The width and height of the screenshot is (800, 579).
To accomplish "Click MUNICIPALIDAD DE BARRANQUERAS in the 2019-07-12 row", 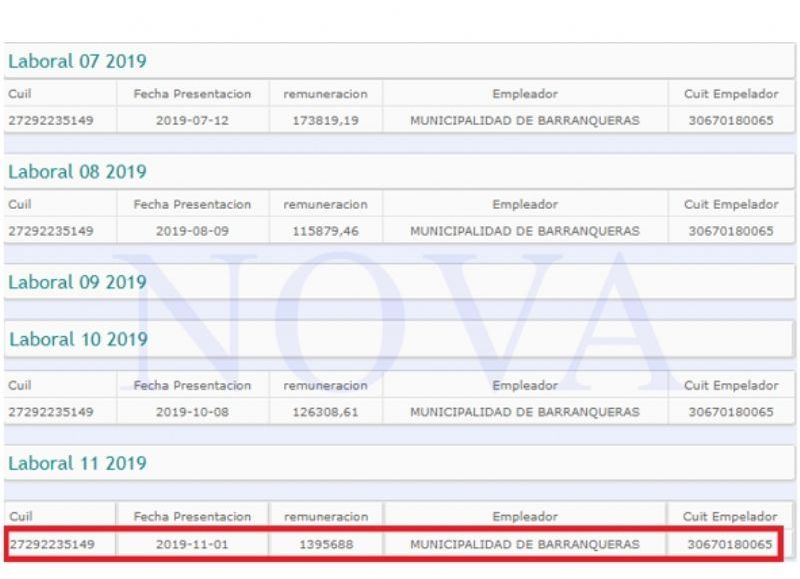I will 525,121.
